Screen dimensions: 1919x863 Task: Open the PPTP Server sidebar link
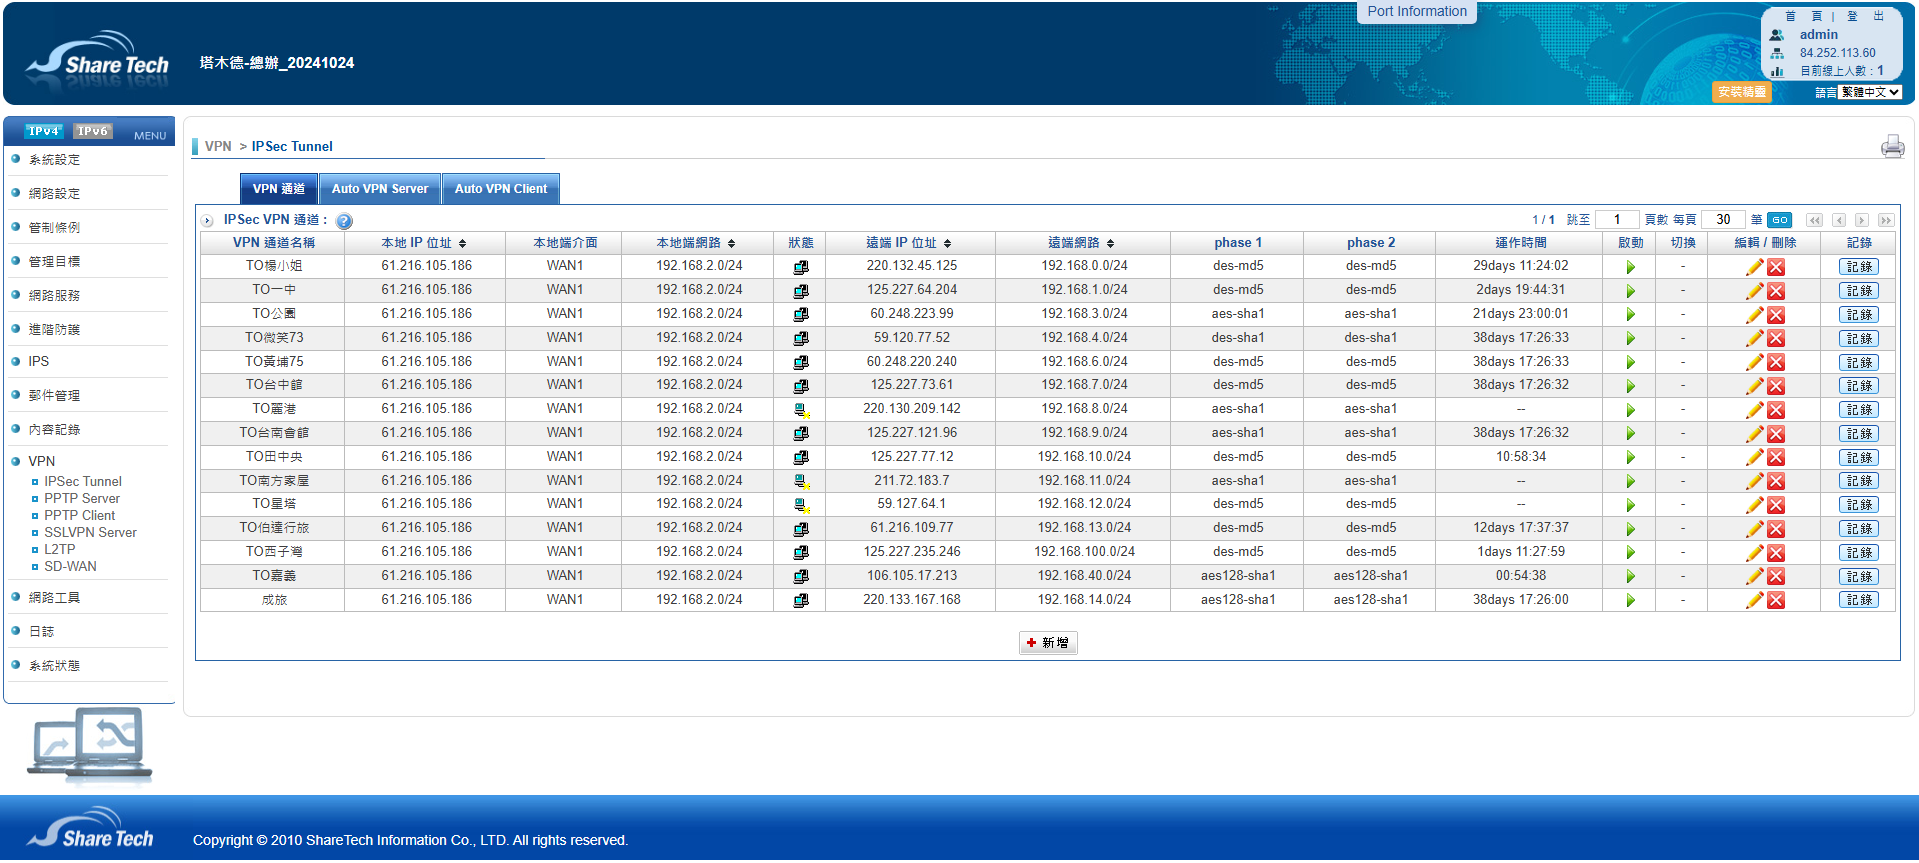click(x=82, y=499)
